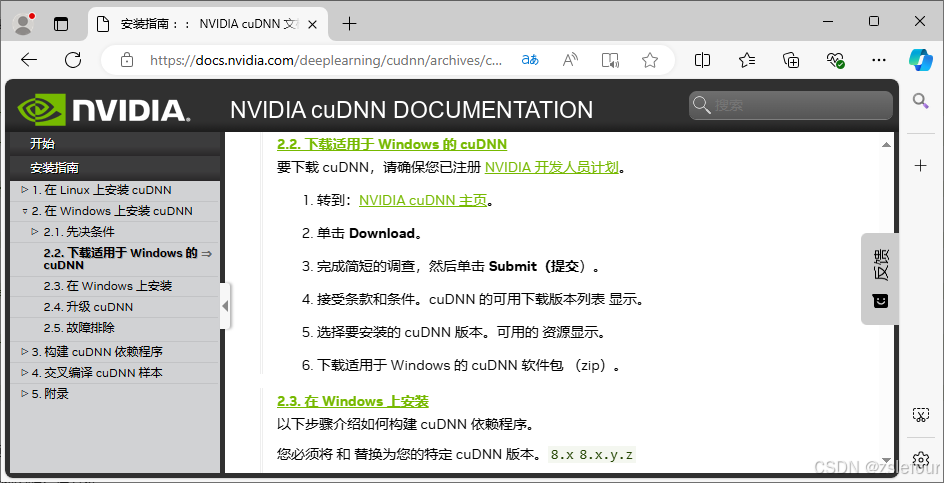
Task: Click the 8.x 8.x.y.z code text
Action: click(x=592, y=455)
